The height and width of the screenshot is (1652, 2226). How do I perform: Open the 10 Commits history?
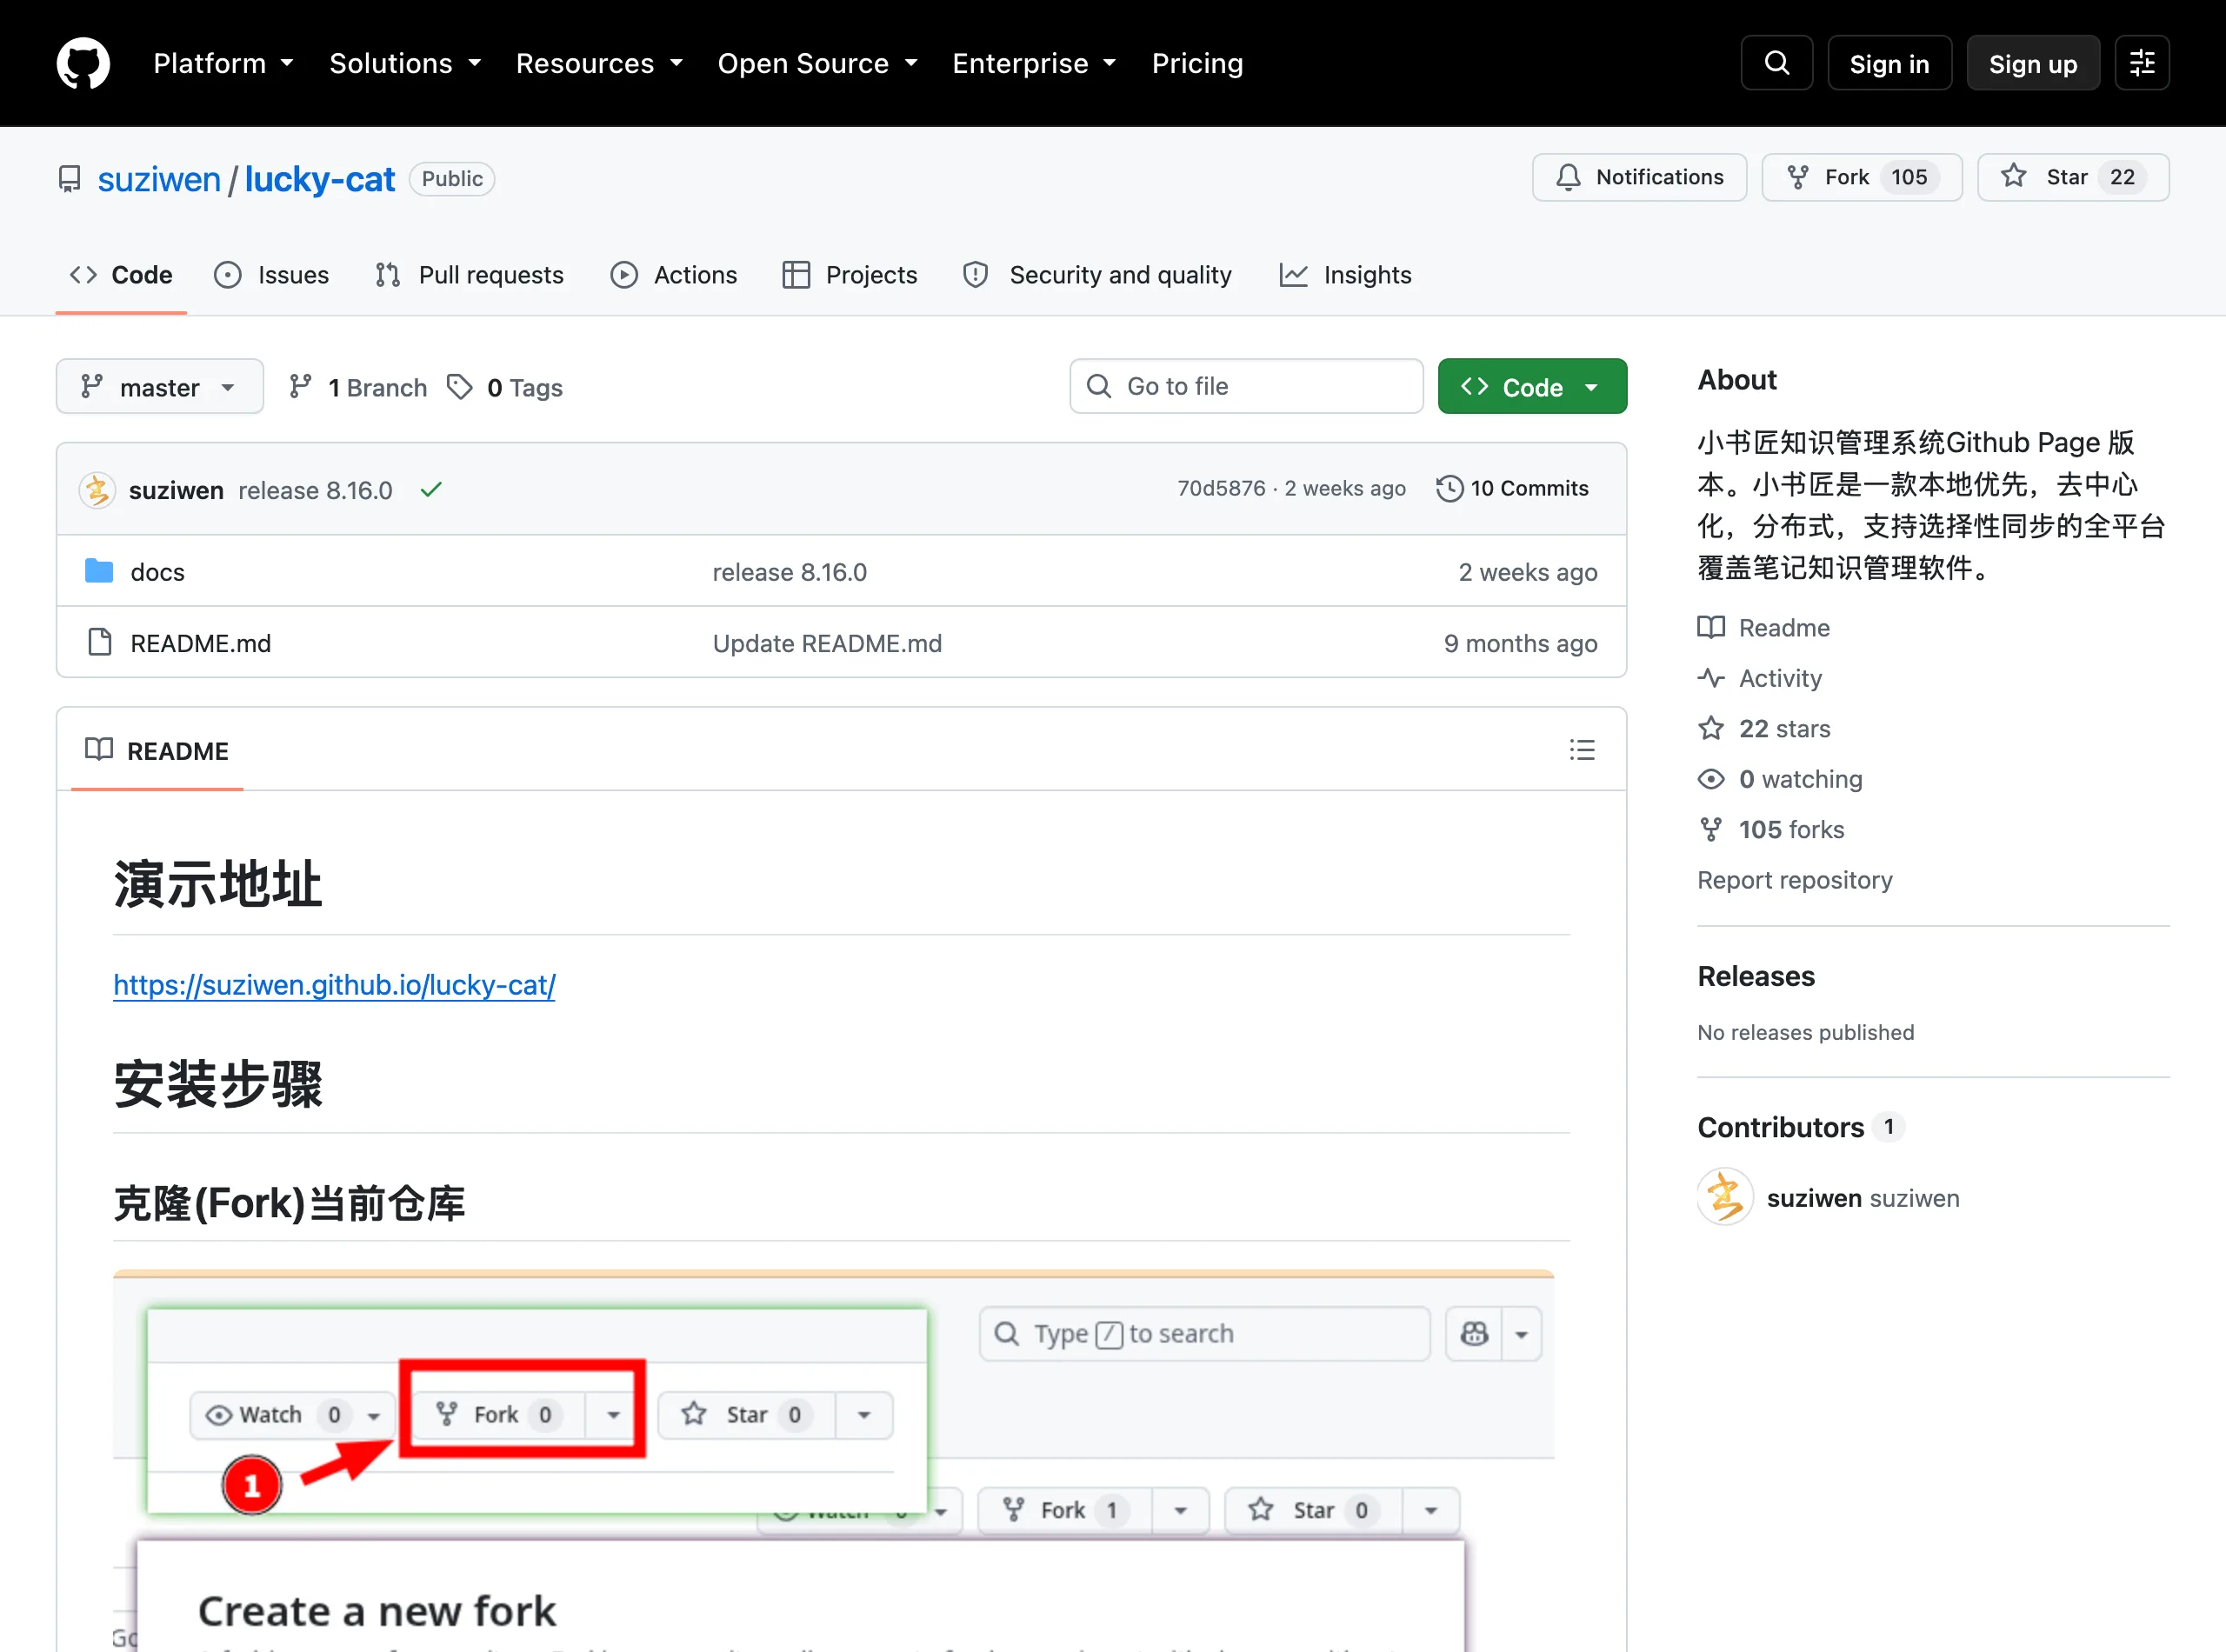click(x=1512, y=488)
